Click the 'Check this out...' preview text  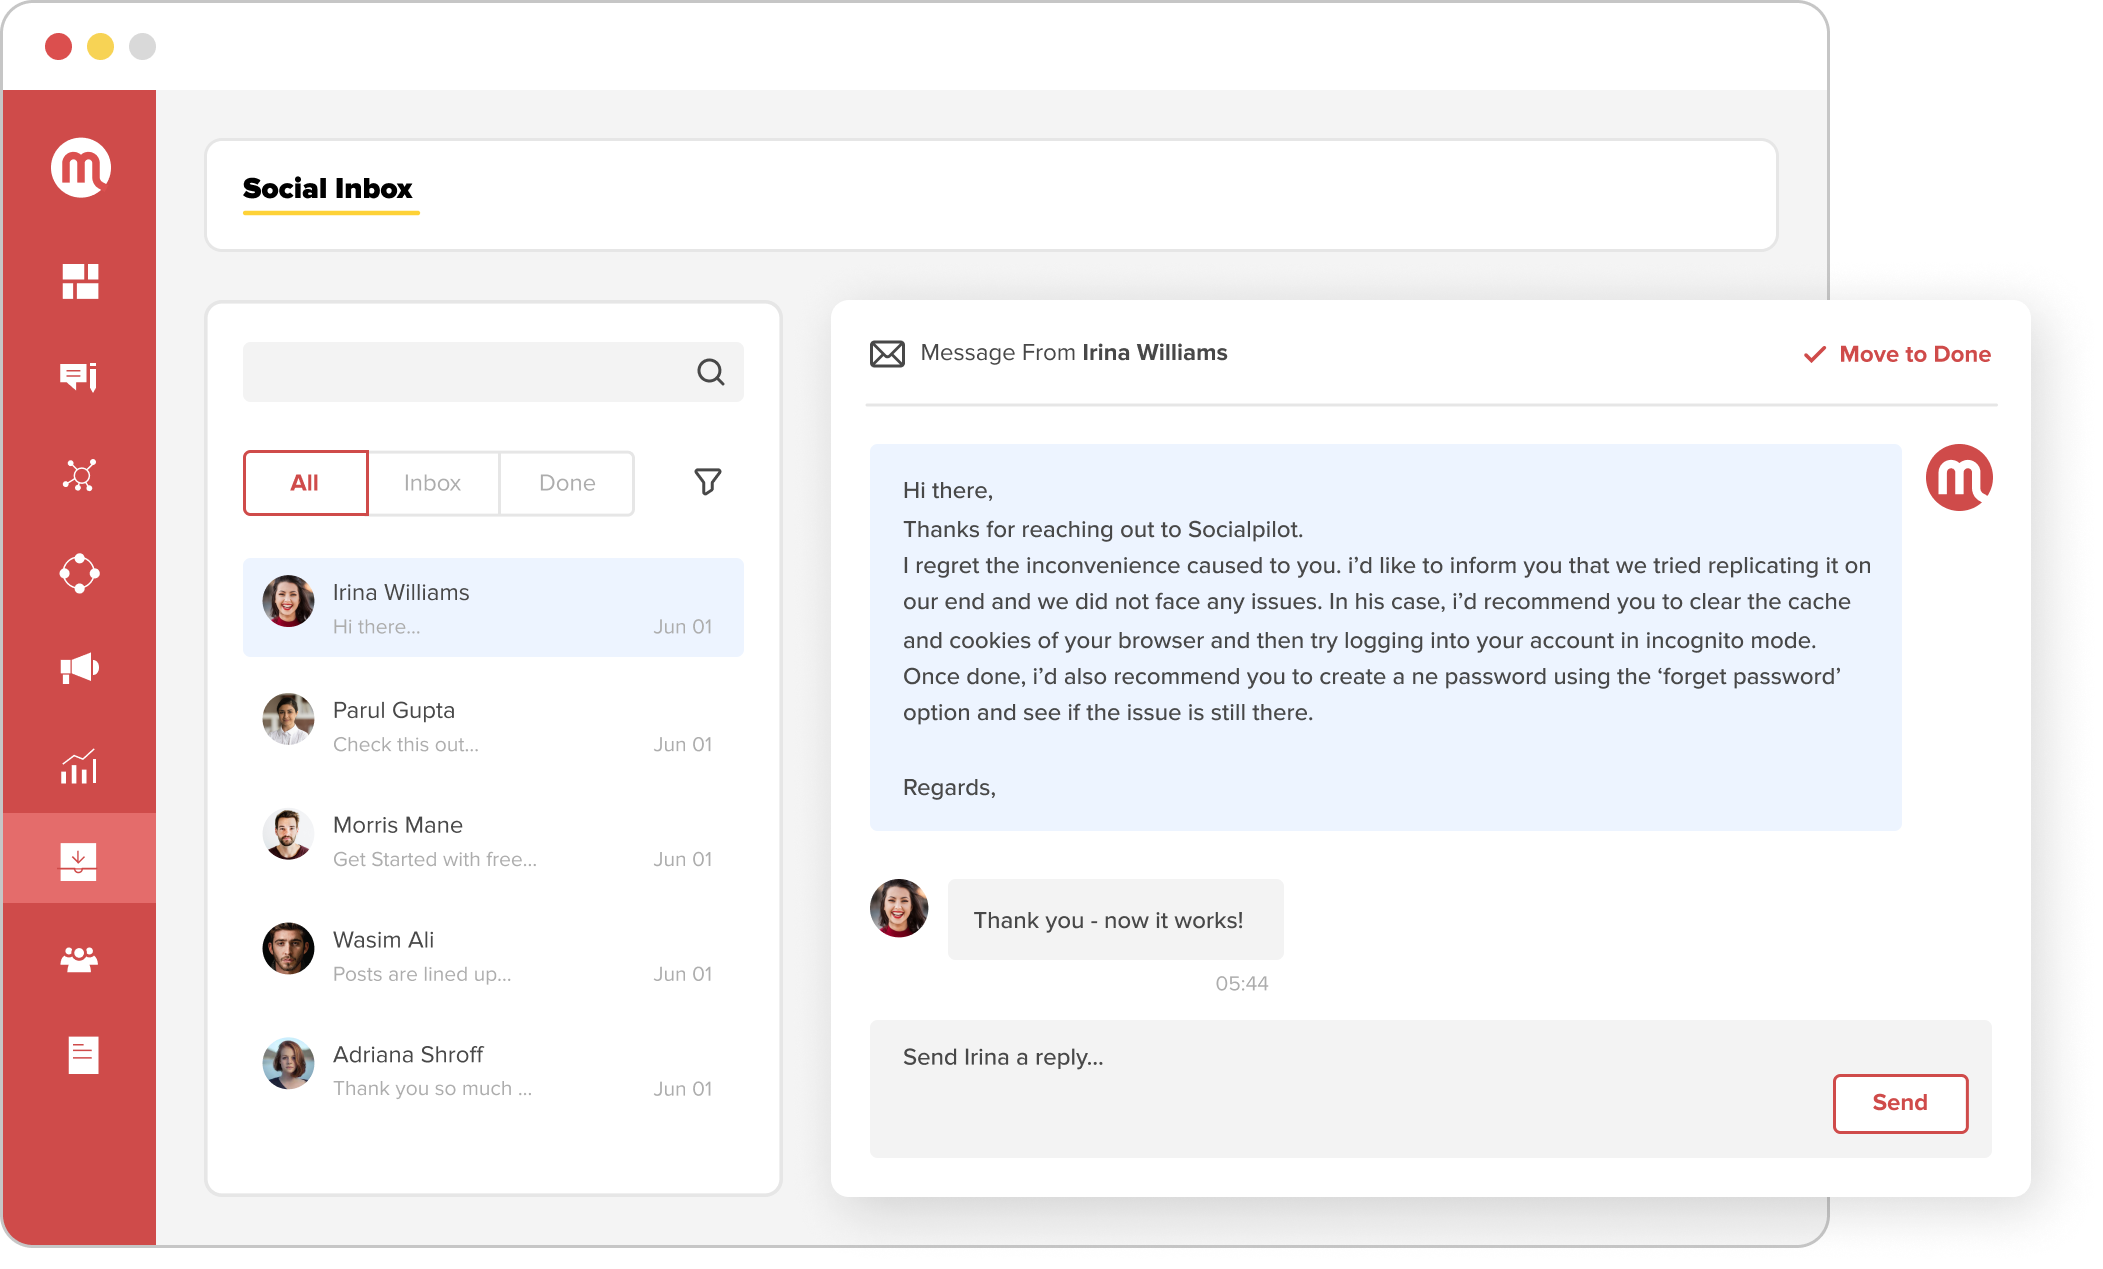[x=406, y=745]
